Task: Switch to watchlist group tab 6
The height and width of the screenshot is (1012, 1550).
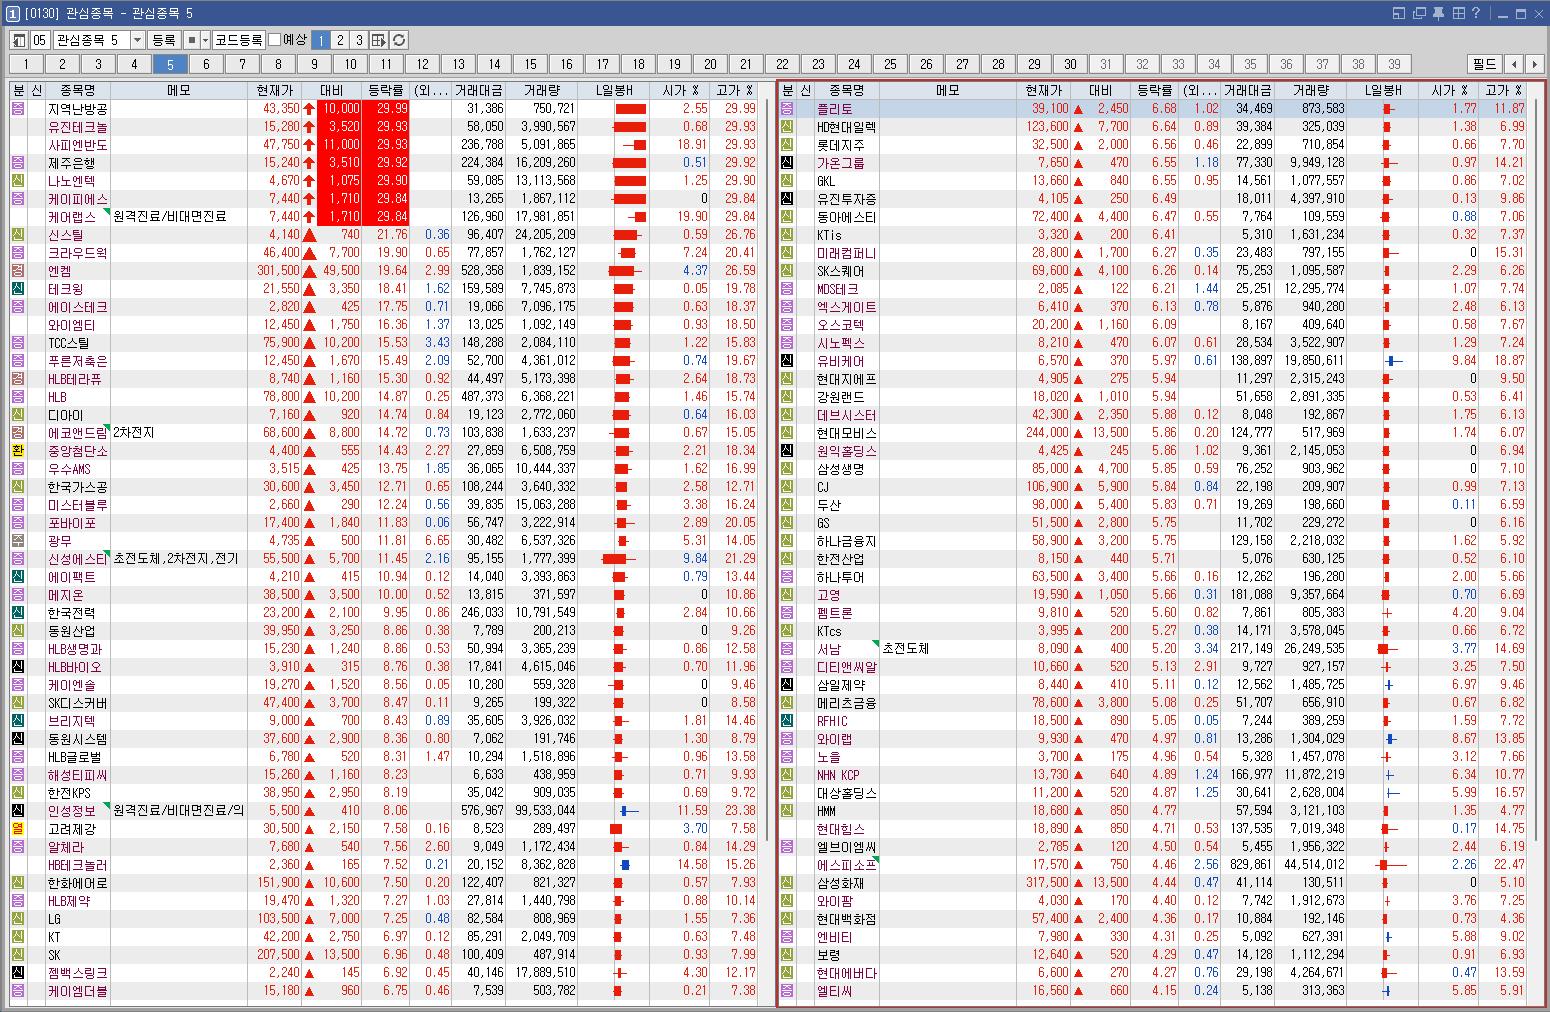Action: [206, 64]
